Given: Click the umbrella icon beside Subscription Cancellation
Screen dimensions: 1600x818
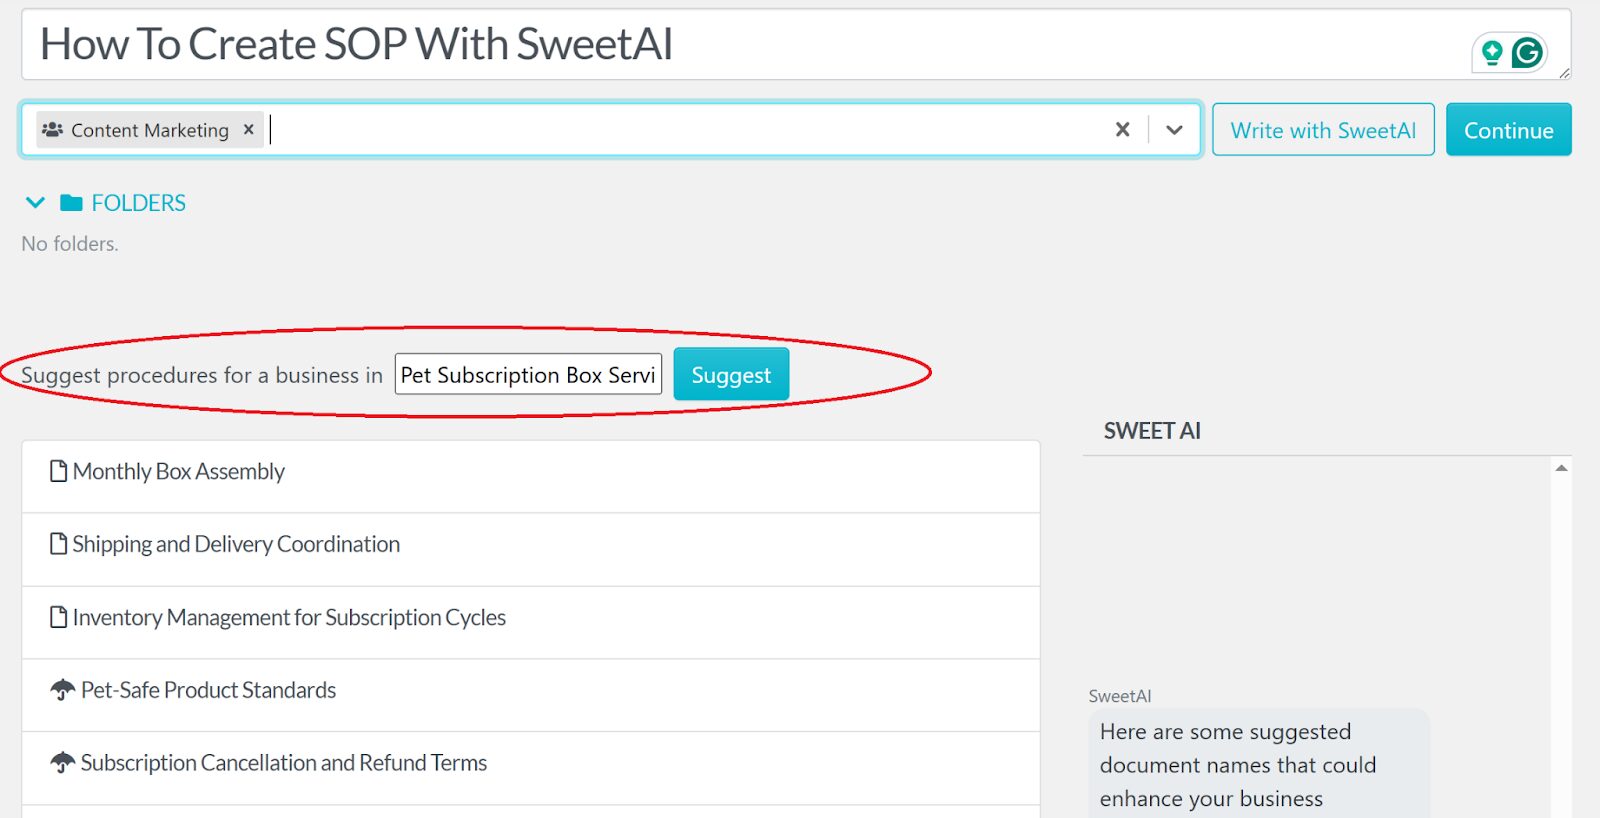Looking at the screenshot, I should pos(62,761).
